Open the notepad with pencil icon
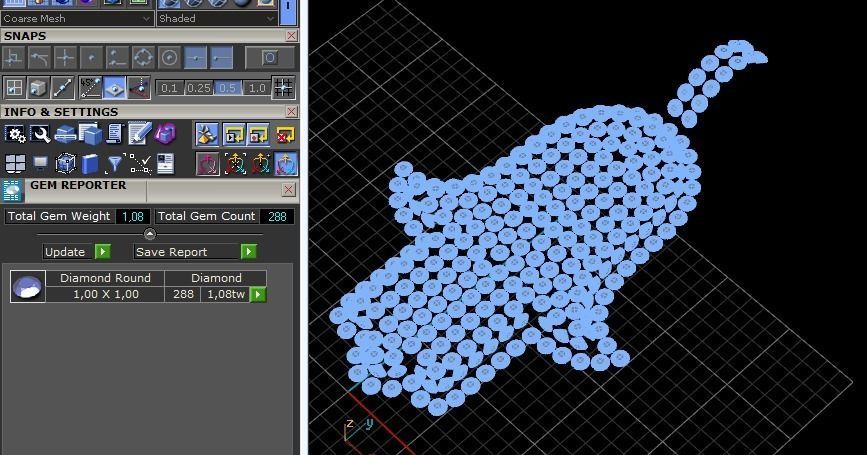 point(139,134)
